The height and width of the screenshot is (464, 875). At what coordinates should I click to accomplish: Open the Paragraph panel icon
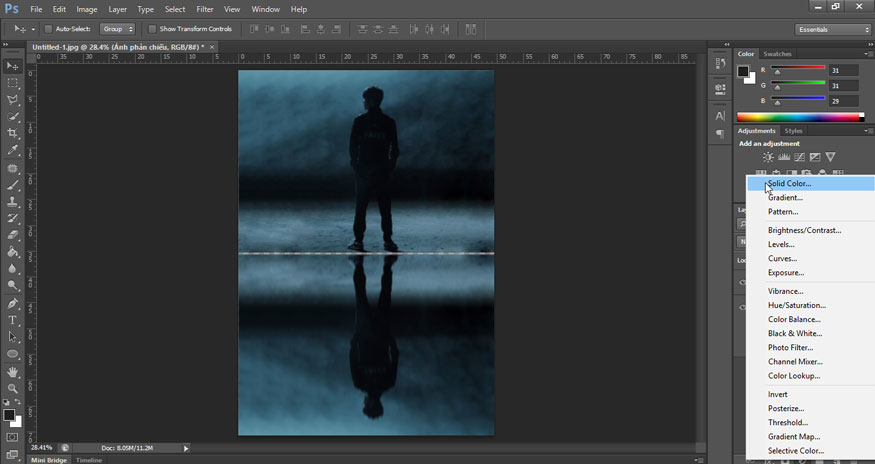coord(720,134)
